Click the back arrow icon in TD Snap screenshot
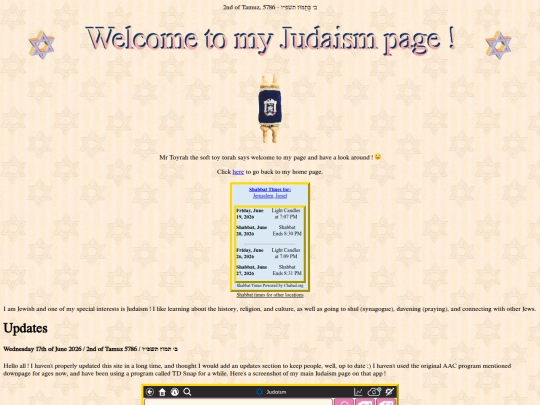 [150, 392]
